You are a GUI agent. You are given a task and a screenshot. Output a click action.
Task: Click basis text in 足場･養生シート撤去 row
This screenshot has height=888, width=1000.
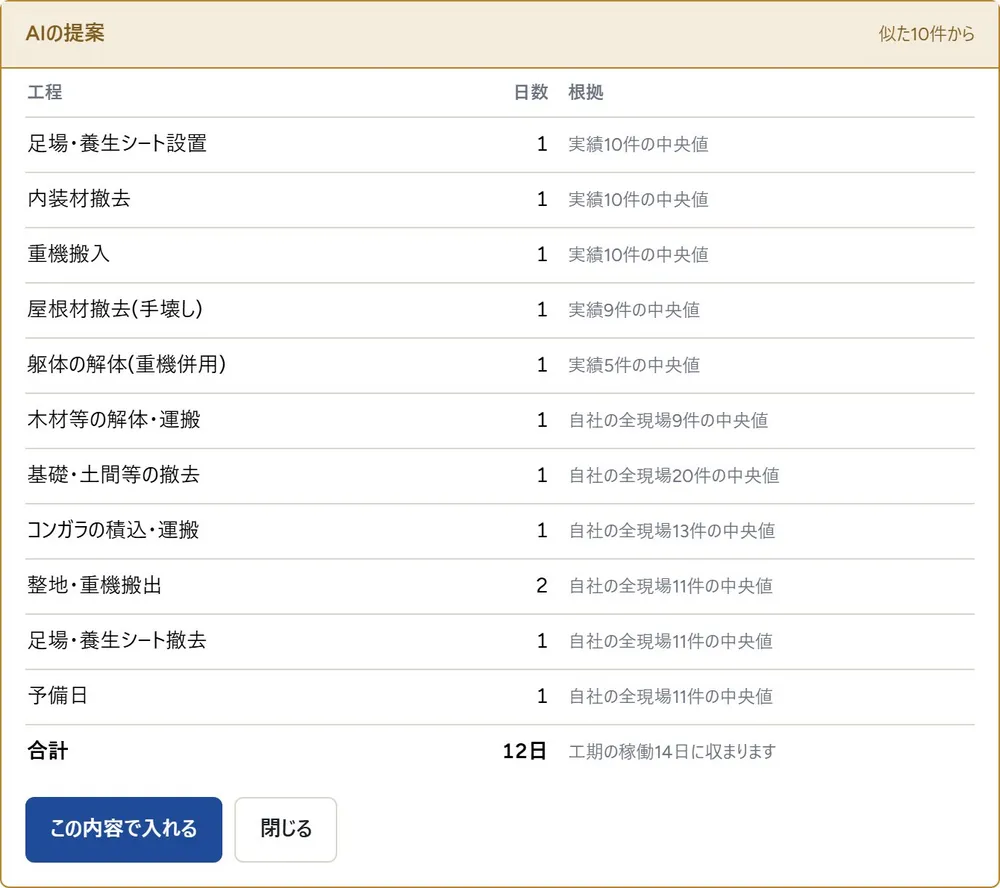coord(670,641)
